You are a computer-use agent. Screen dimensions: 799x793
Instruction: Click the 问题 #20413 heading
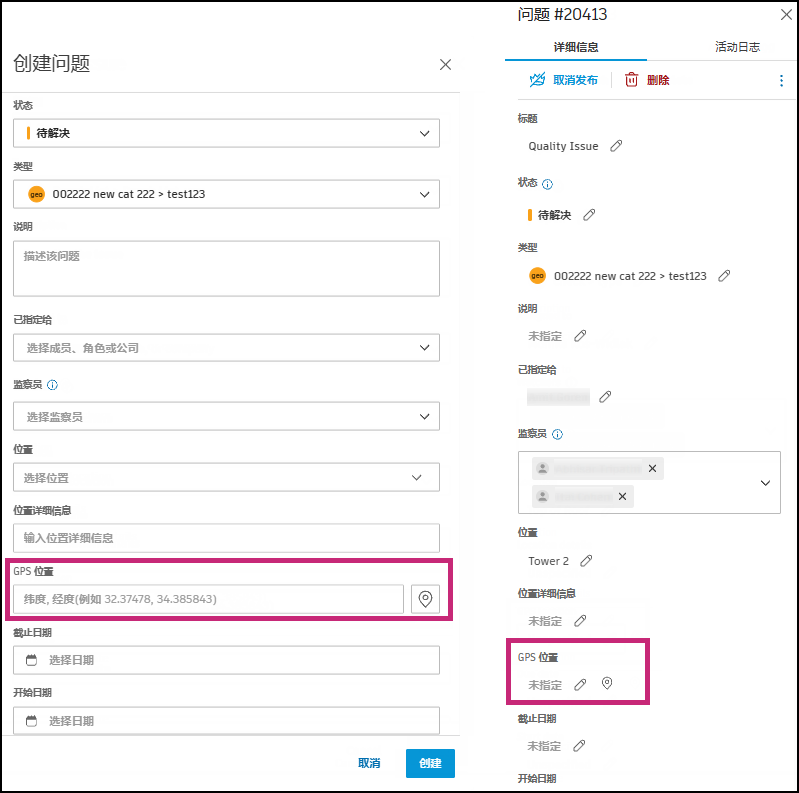tap(562, 14)
